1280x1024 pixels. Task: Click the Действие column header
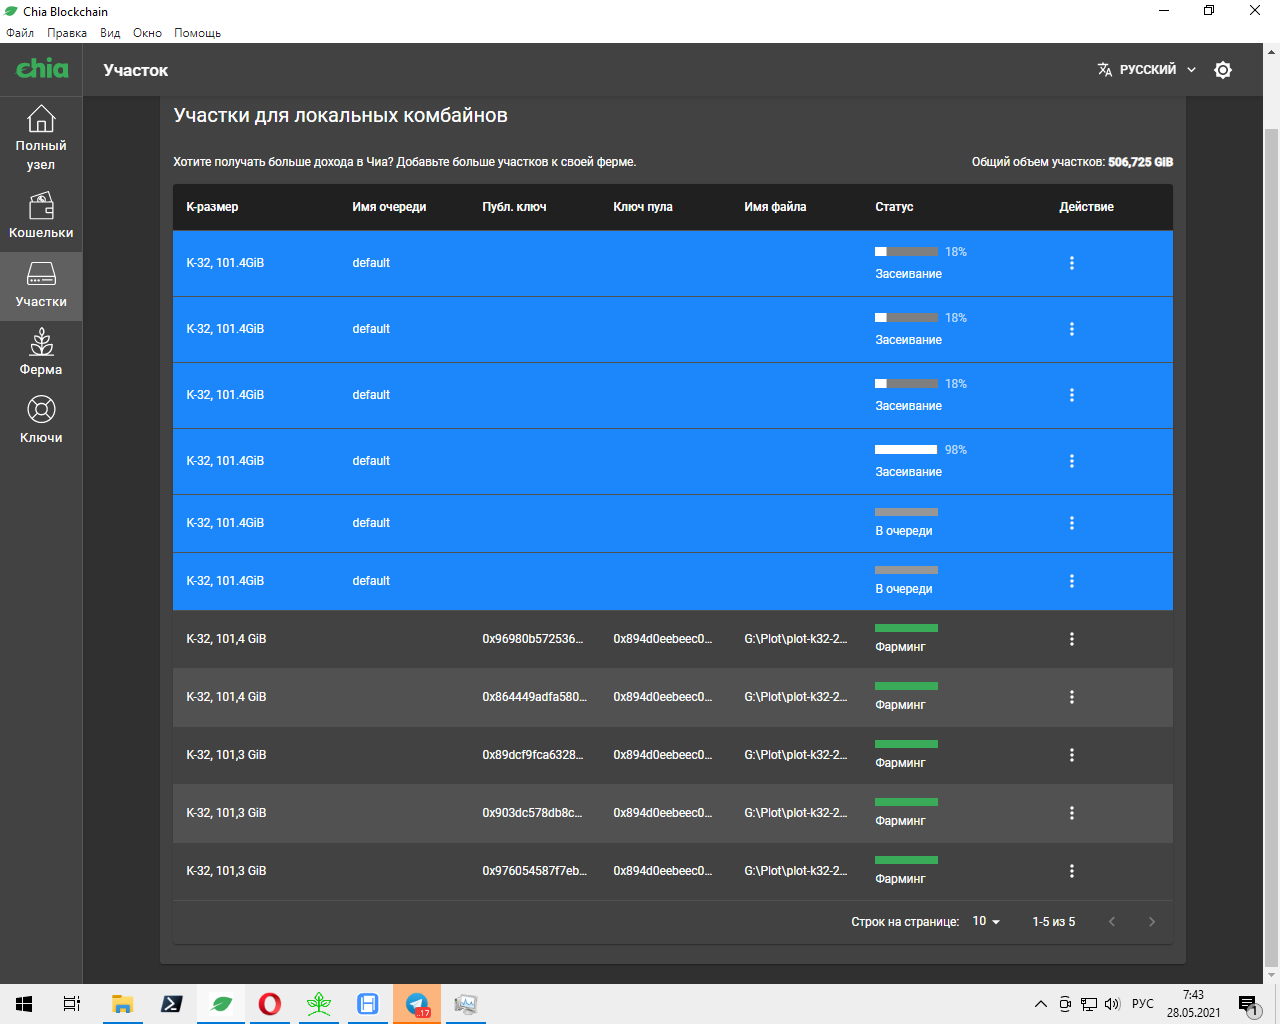[x=1086, y=207]
